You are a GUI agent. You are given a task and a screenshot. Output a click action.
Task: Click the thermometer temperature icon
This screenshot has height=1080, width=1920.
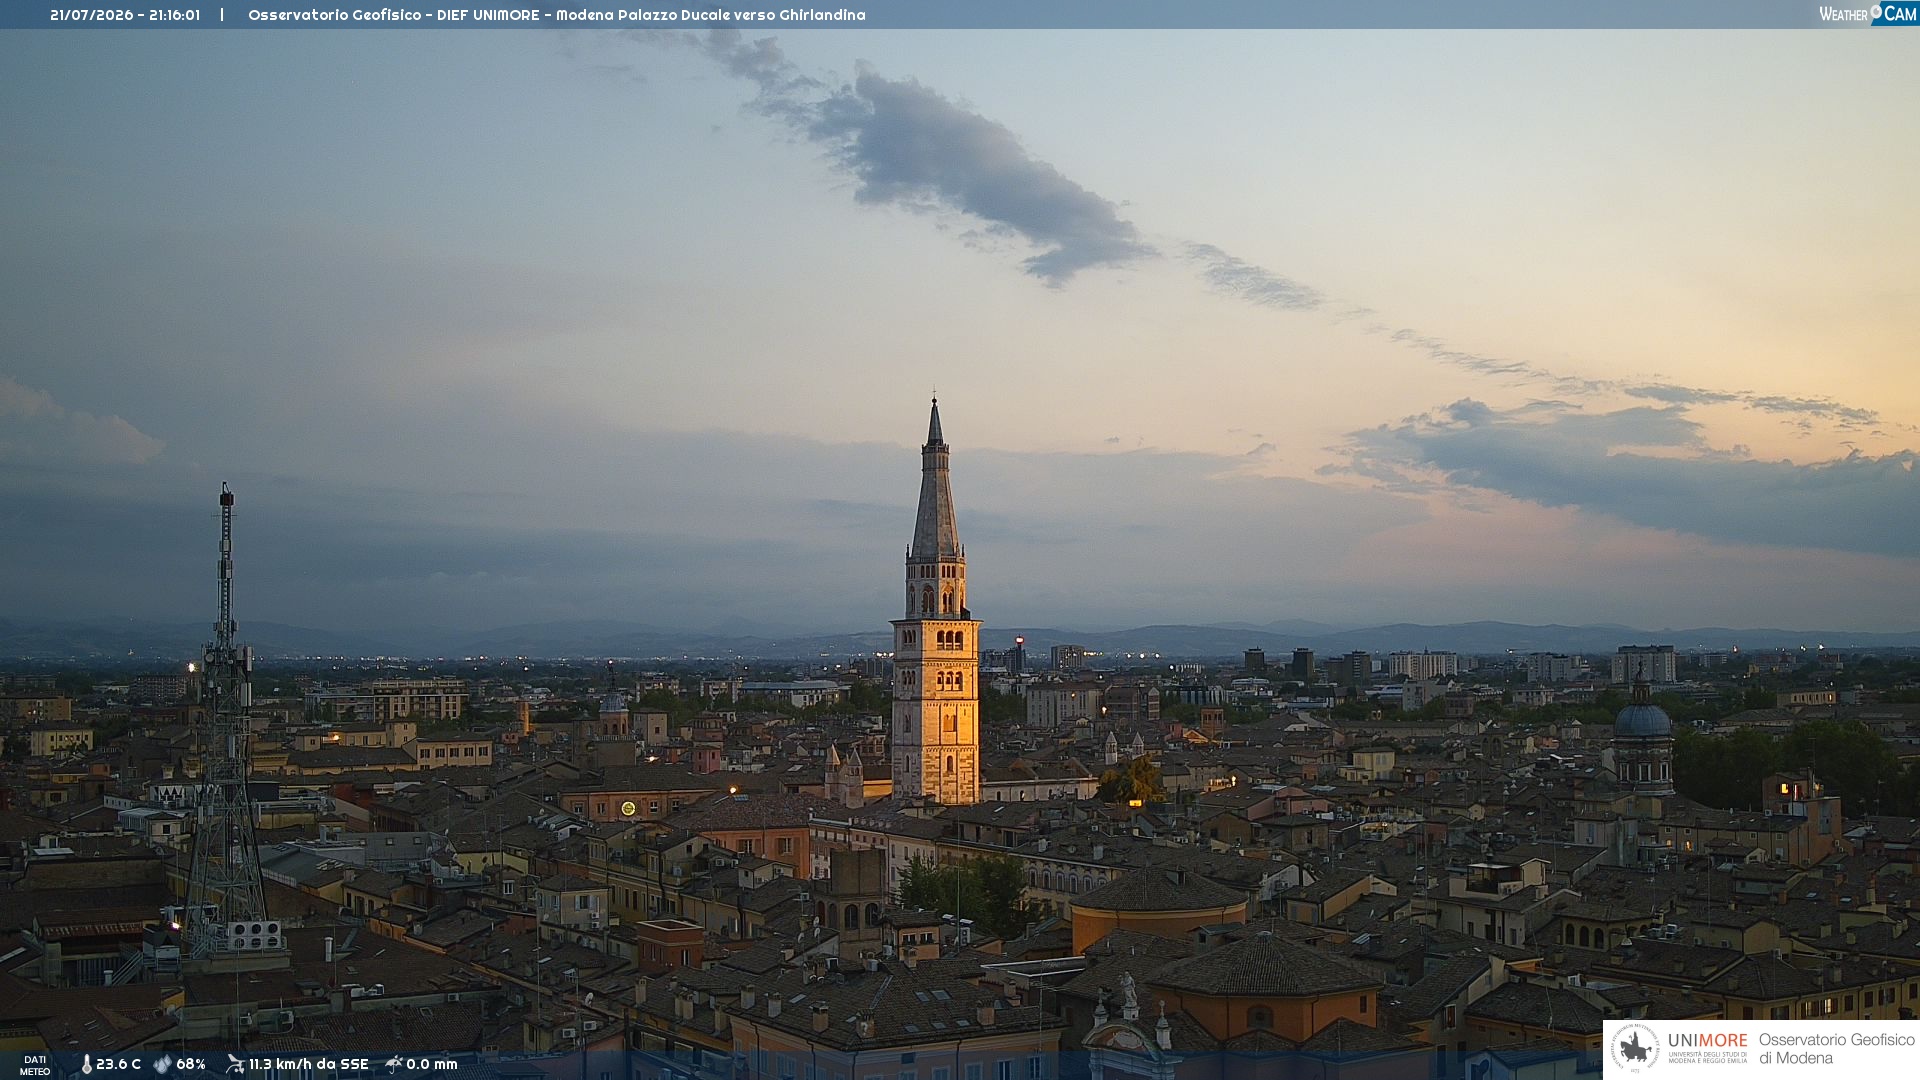pyautogui.click(x=86, y=1064)
